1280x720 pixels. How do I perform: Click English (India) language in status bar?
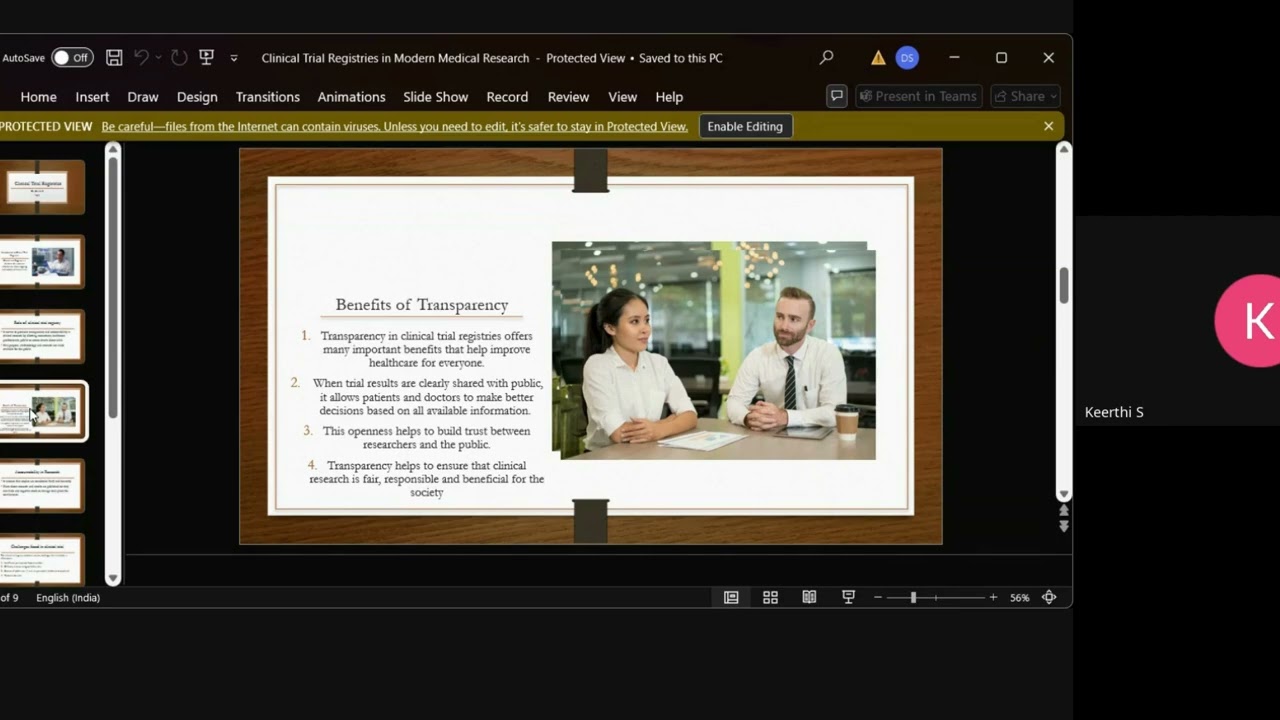(x=68, y=598)
